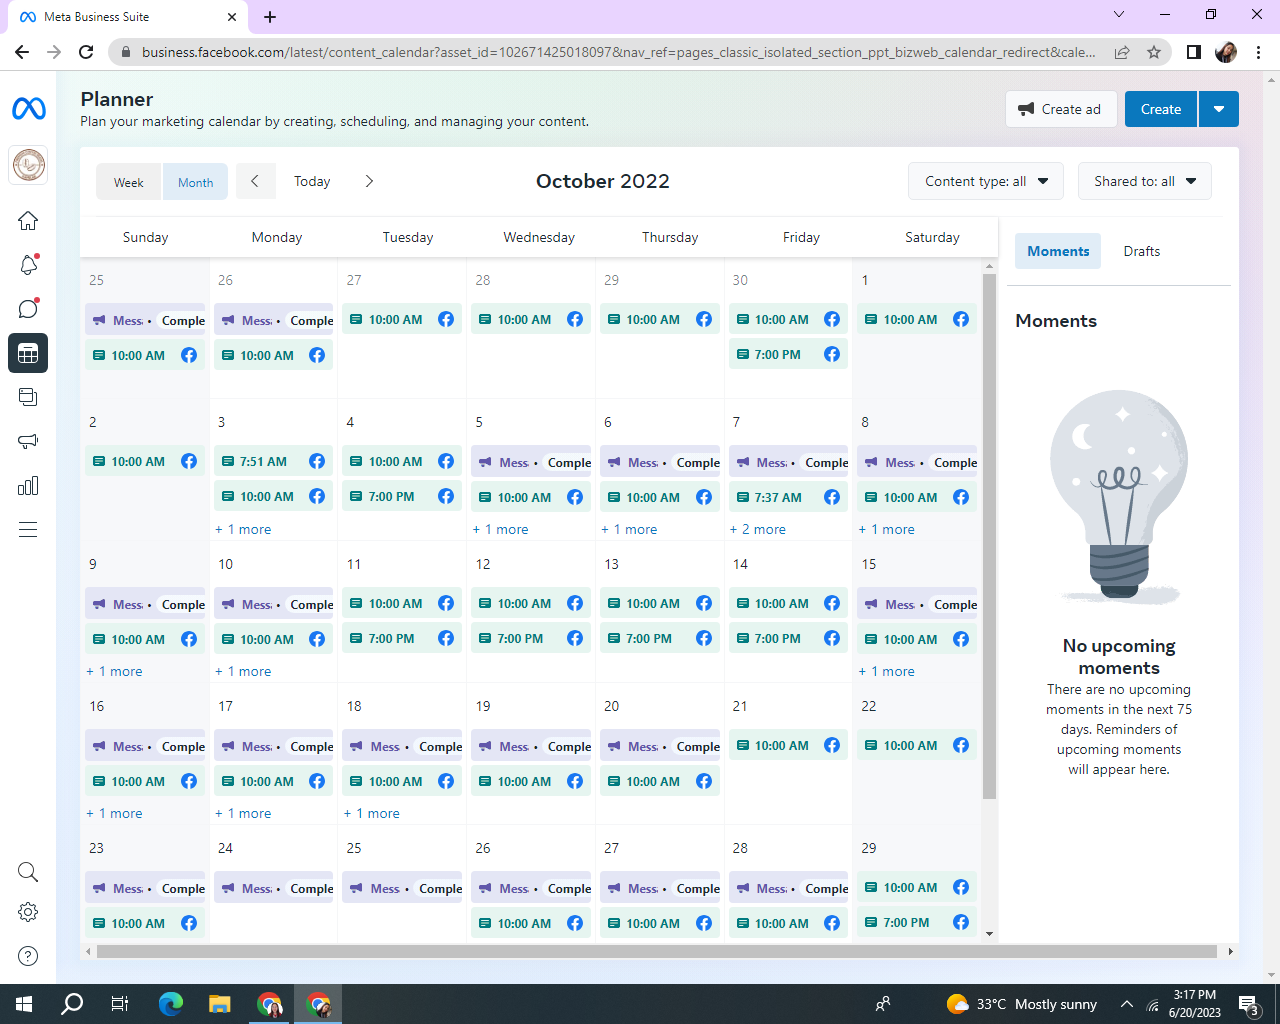Open the 7:51 AM post on October 3
This screenshot has width=1280, height=1024.
[x=274, y=461]
